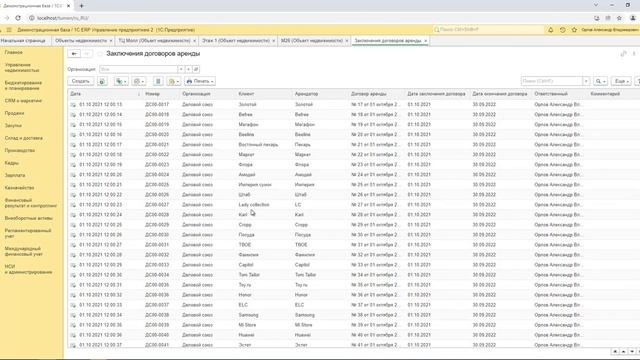Get link to form via chain icon
Image resolution: width=640 pixels, height=360 pixels.
[x=623, y=54]
